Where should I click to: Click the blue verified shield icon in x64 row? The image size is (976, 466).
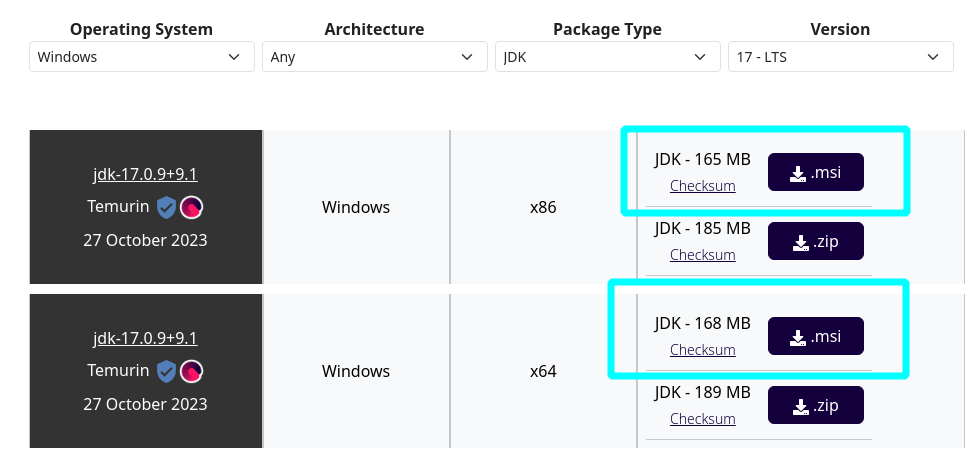[x=166, y=371]
